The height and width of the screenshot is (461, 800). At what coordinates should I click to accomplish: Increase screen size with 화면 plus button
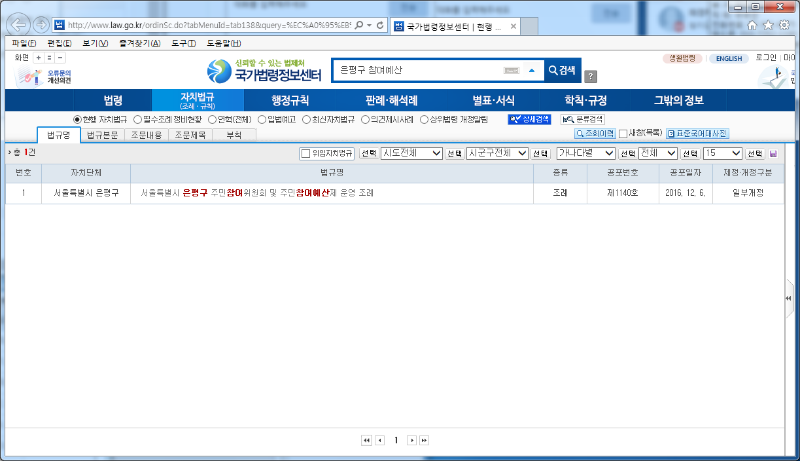38,58
